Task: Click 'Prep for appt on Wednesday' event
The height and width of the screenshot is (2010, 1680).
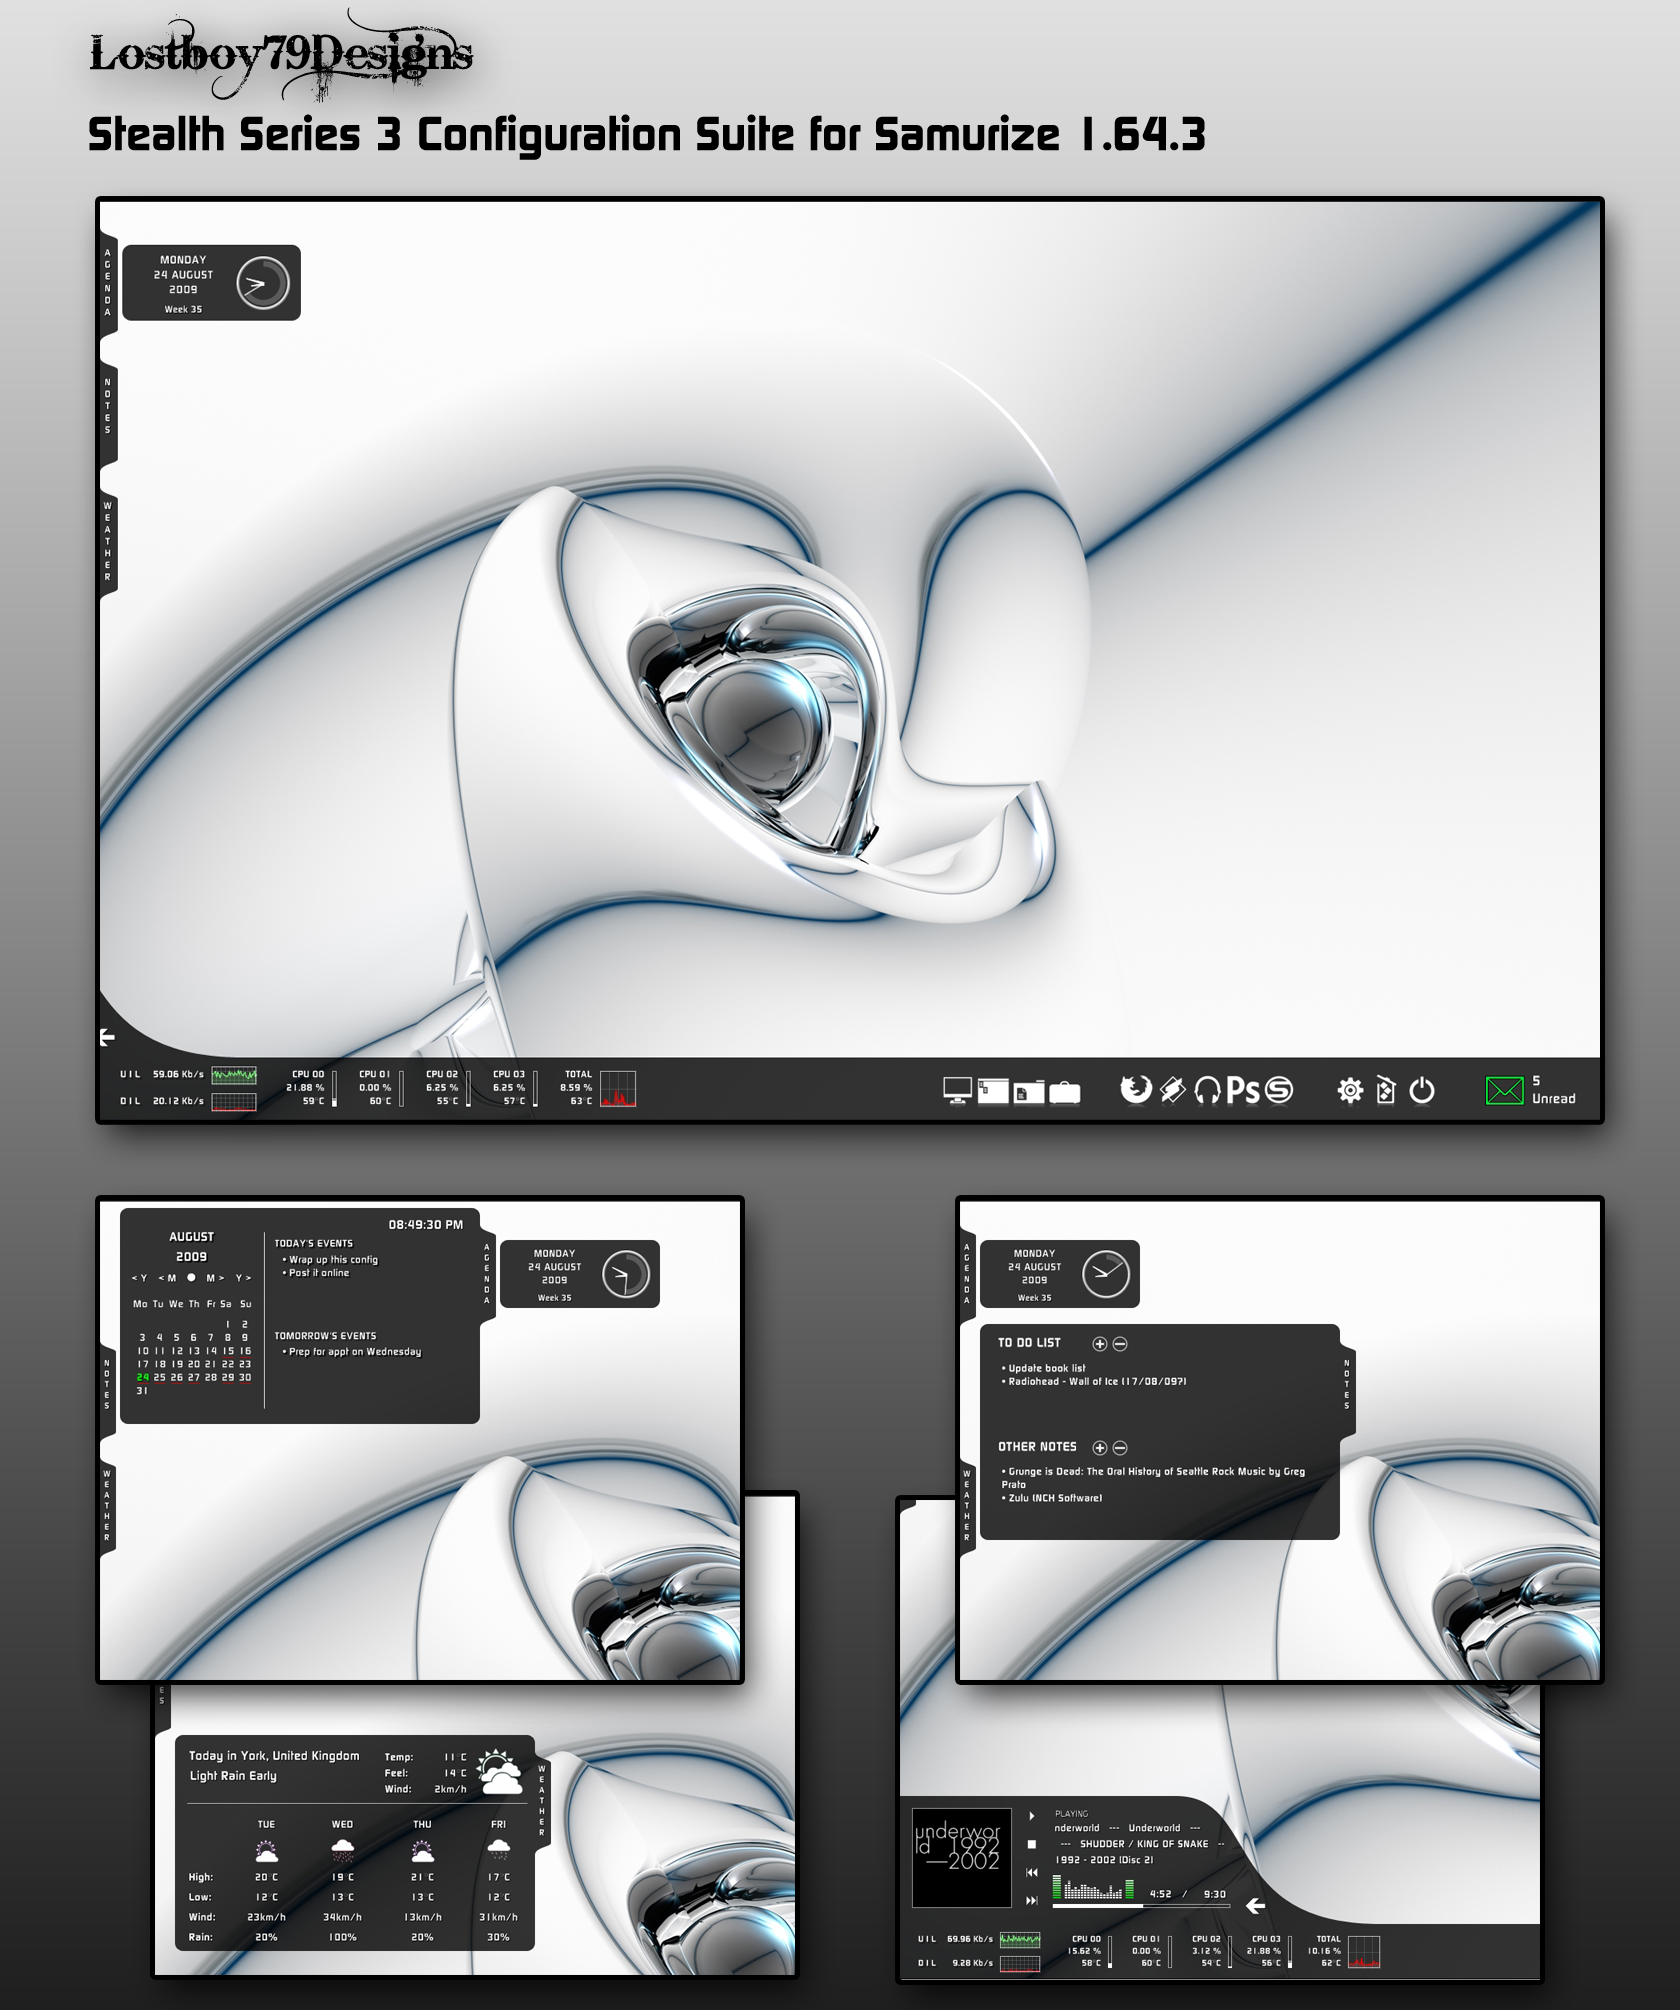Action: [354, 1352]
